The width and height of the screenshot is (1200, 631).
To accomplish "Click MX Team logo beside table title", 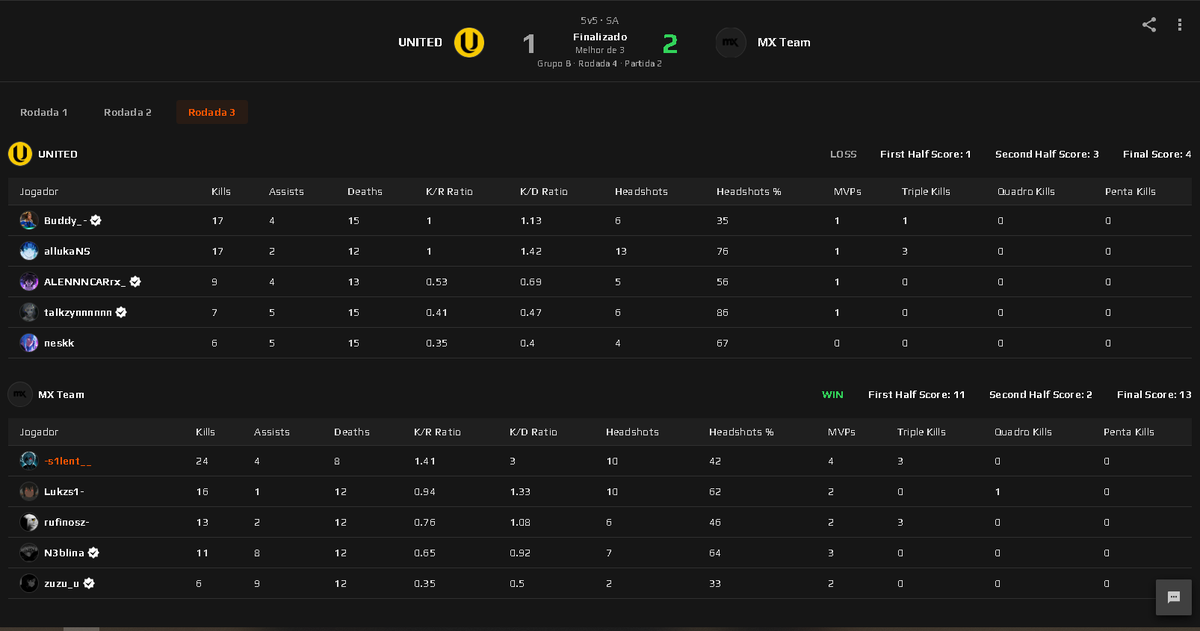I will tap(20, 394).
